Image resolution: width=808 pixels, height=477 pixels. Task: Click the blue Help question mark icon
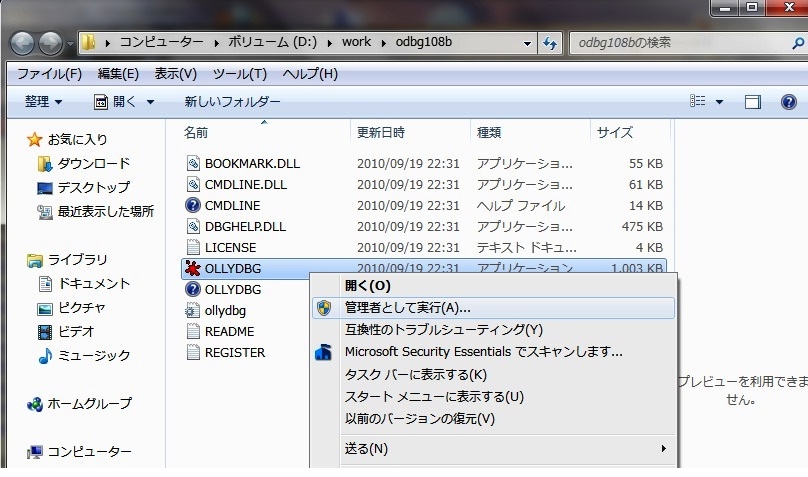(x=788, y=102)
